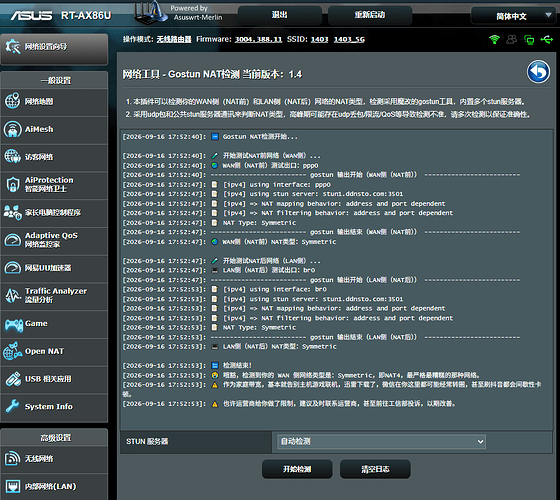
Task: Click the green network clients status icon
Action: (x=529, y=39)
